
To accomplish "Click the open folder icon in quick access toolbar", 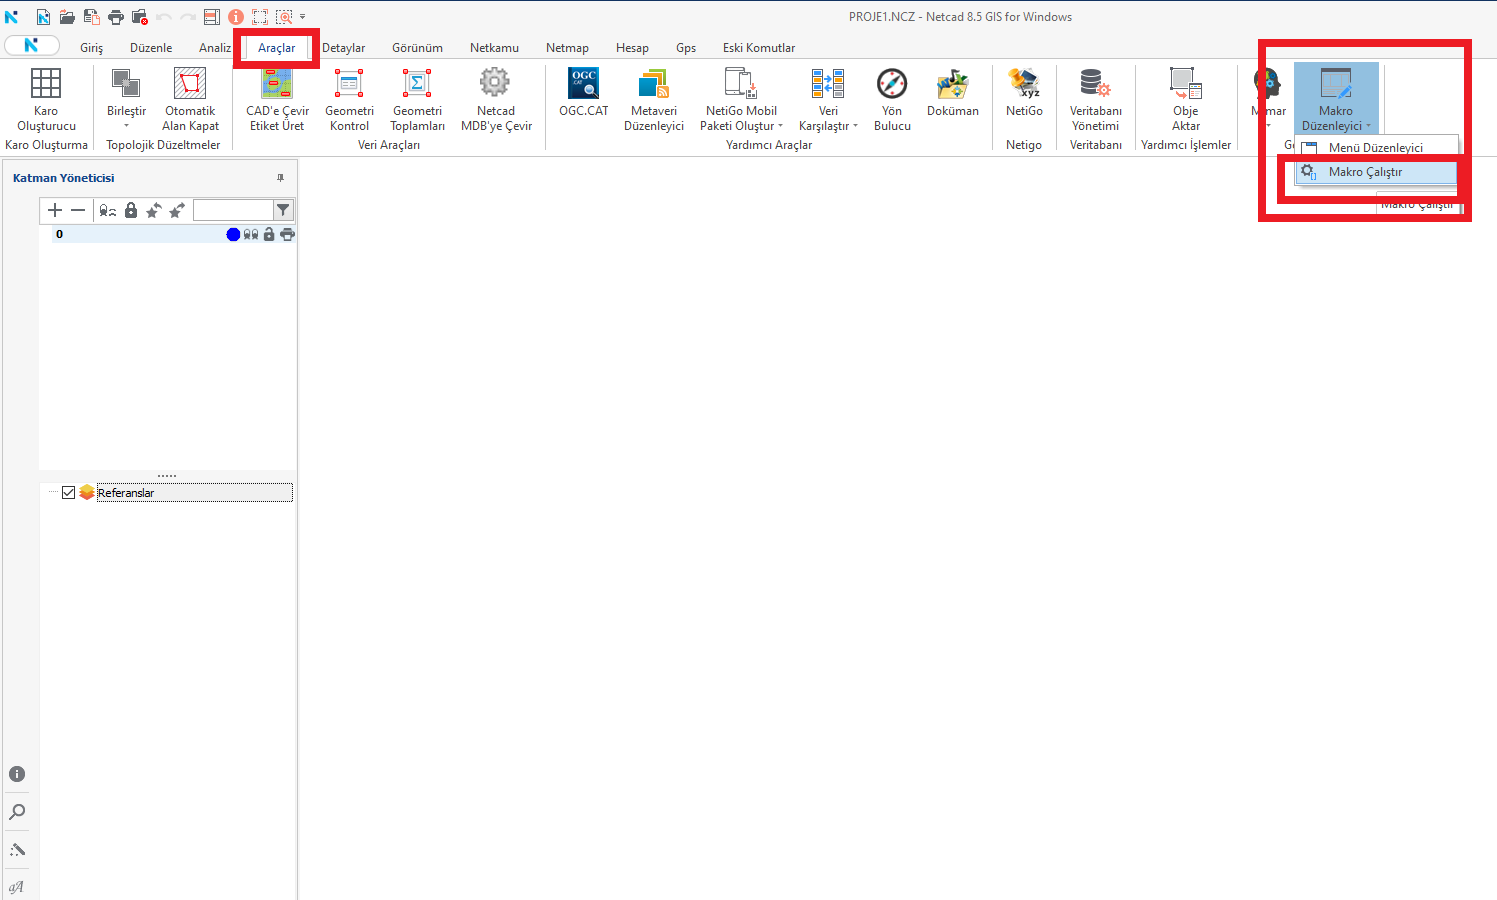I will (x=67, y=17).
